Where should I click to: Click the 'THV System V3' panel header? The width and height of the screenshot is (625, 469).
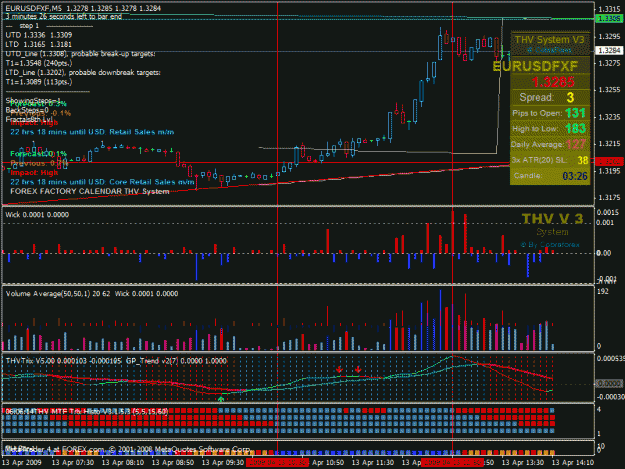tap(550, 40)
